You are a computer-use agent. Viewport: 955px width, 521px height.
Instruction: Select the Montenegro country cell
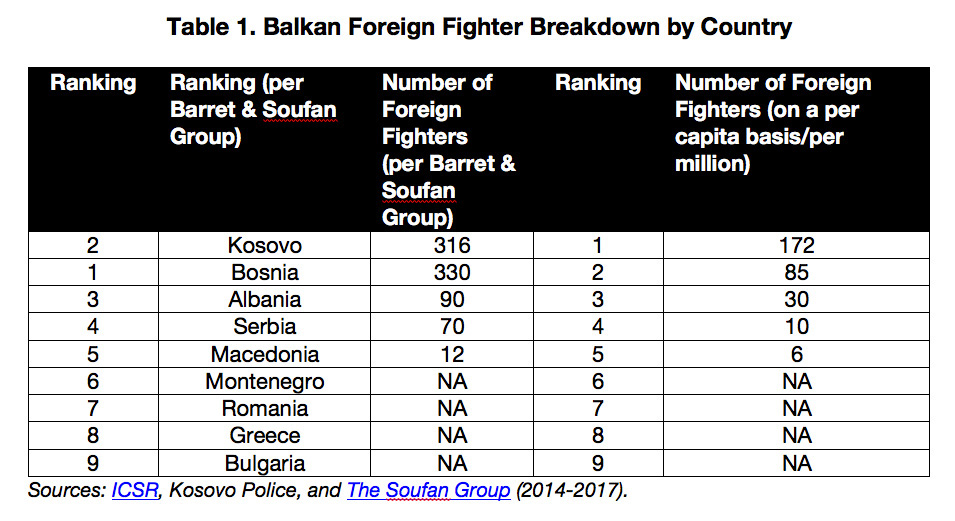click(264, 381)
